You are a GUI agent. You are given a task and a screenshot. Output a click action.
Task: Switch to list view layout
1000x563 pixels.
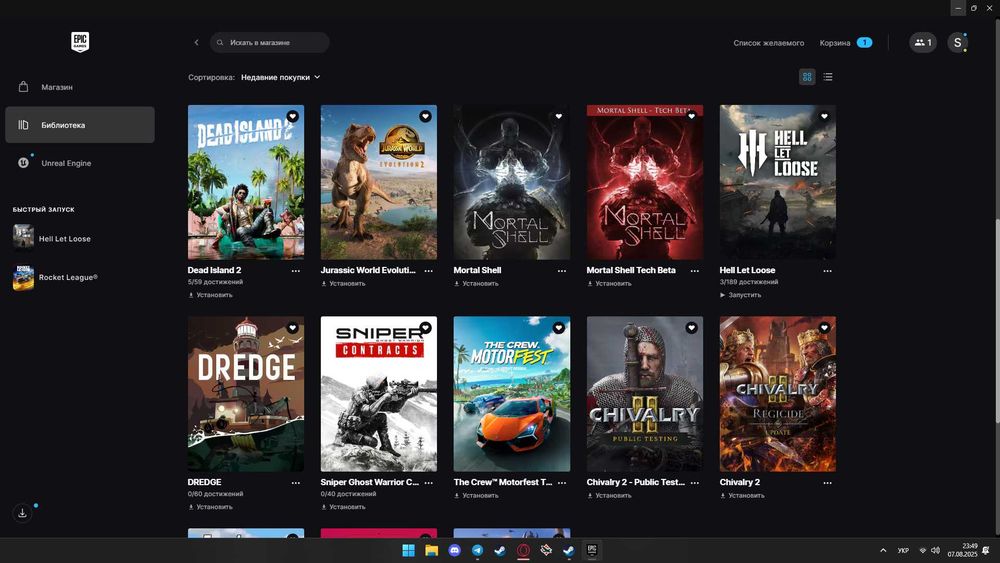(x=828, y=77)
